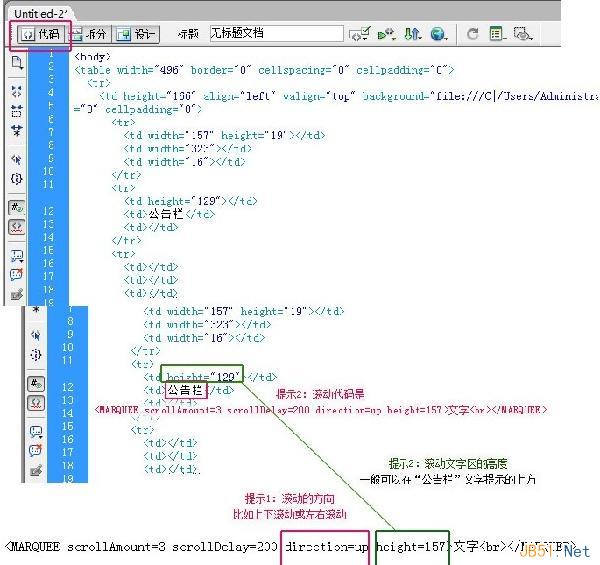Image resolution: width=600 pixels, height=565 pixels.
Task: Select the Untitled-2 document tab
Action: pyautogui.click(x=40, y=14)
